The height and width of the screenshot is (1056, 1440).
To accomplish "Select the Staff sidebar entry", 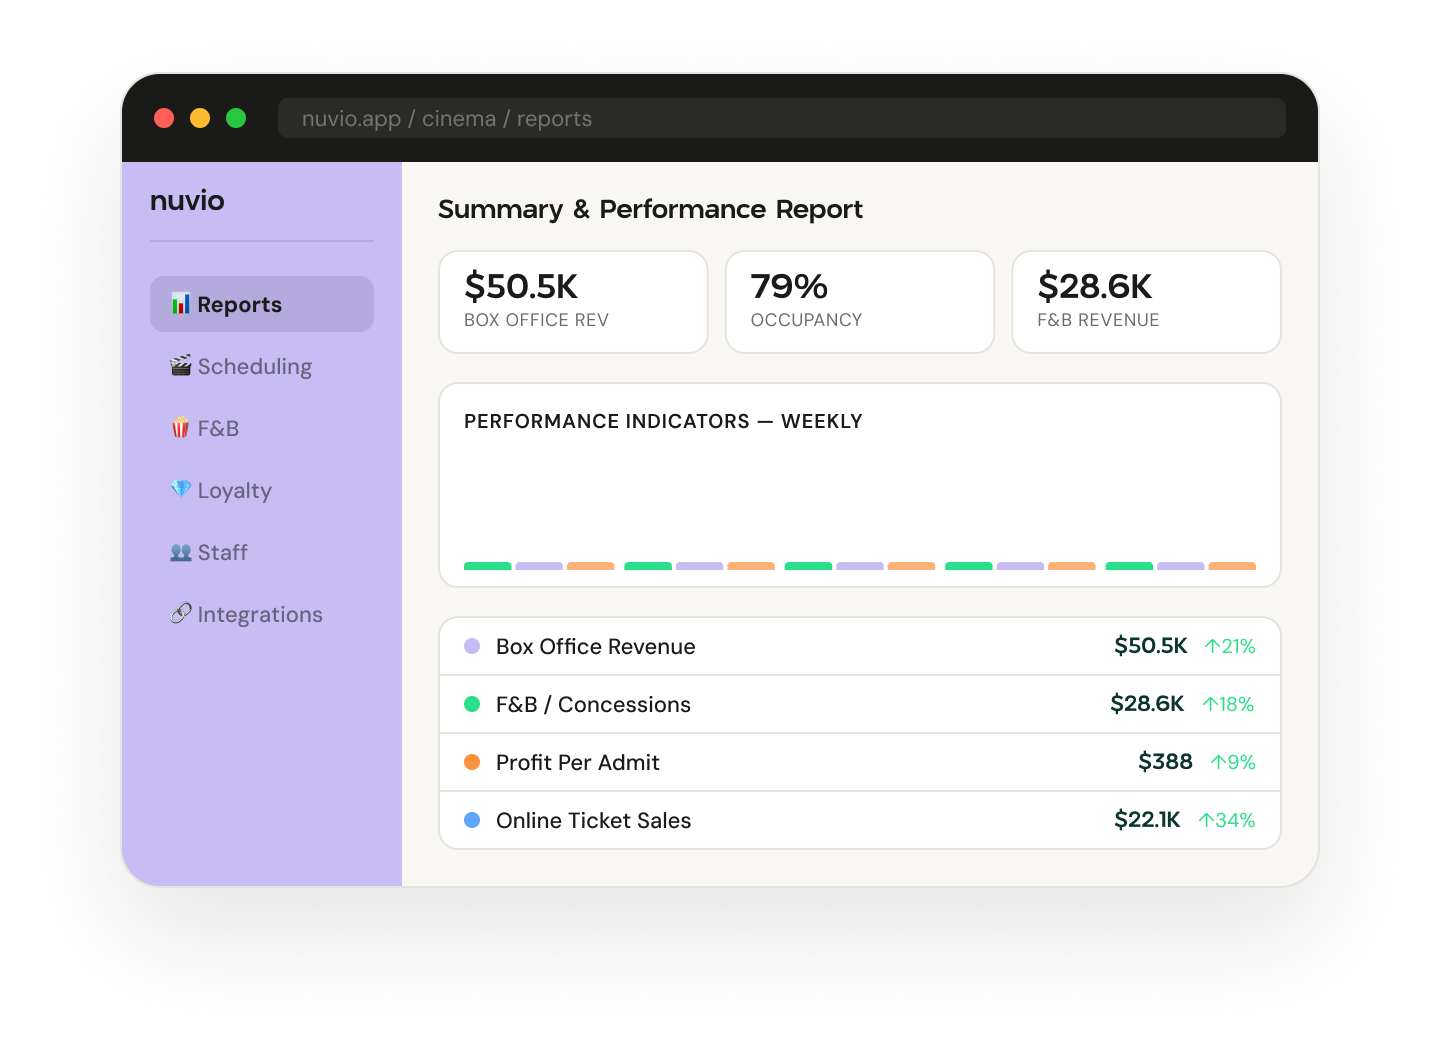I will tap(222, 553).
